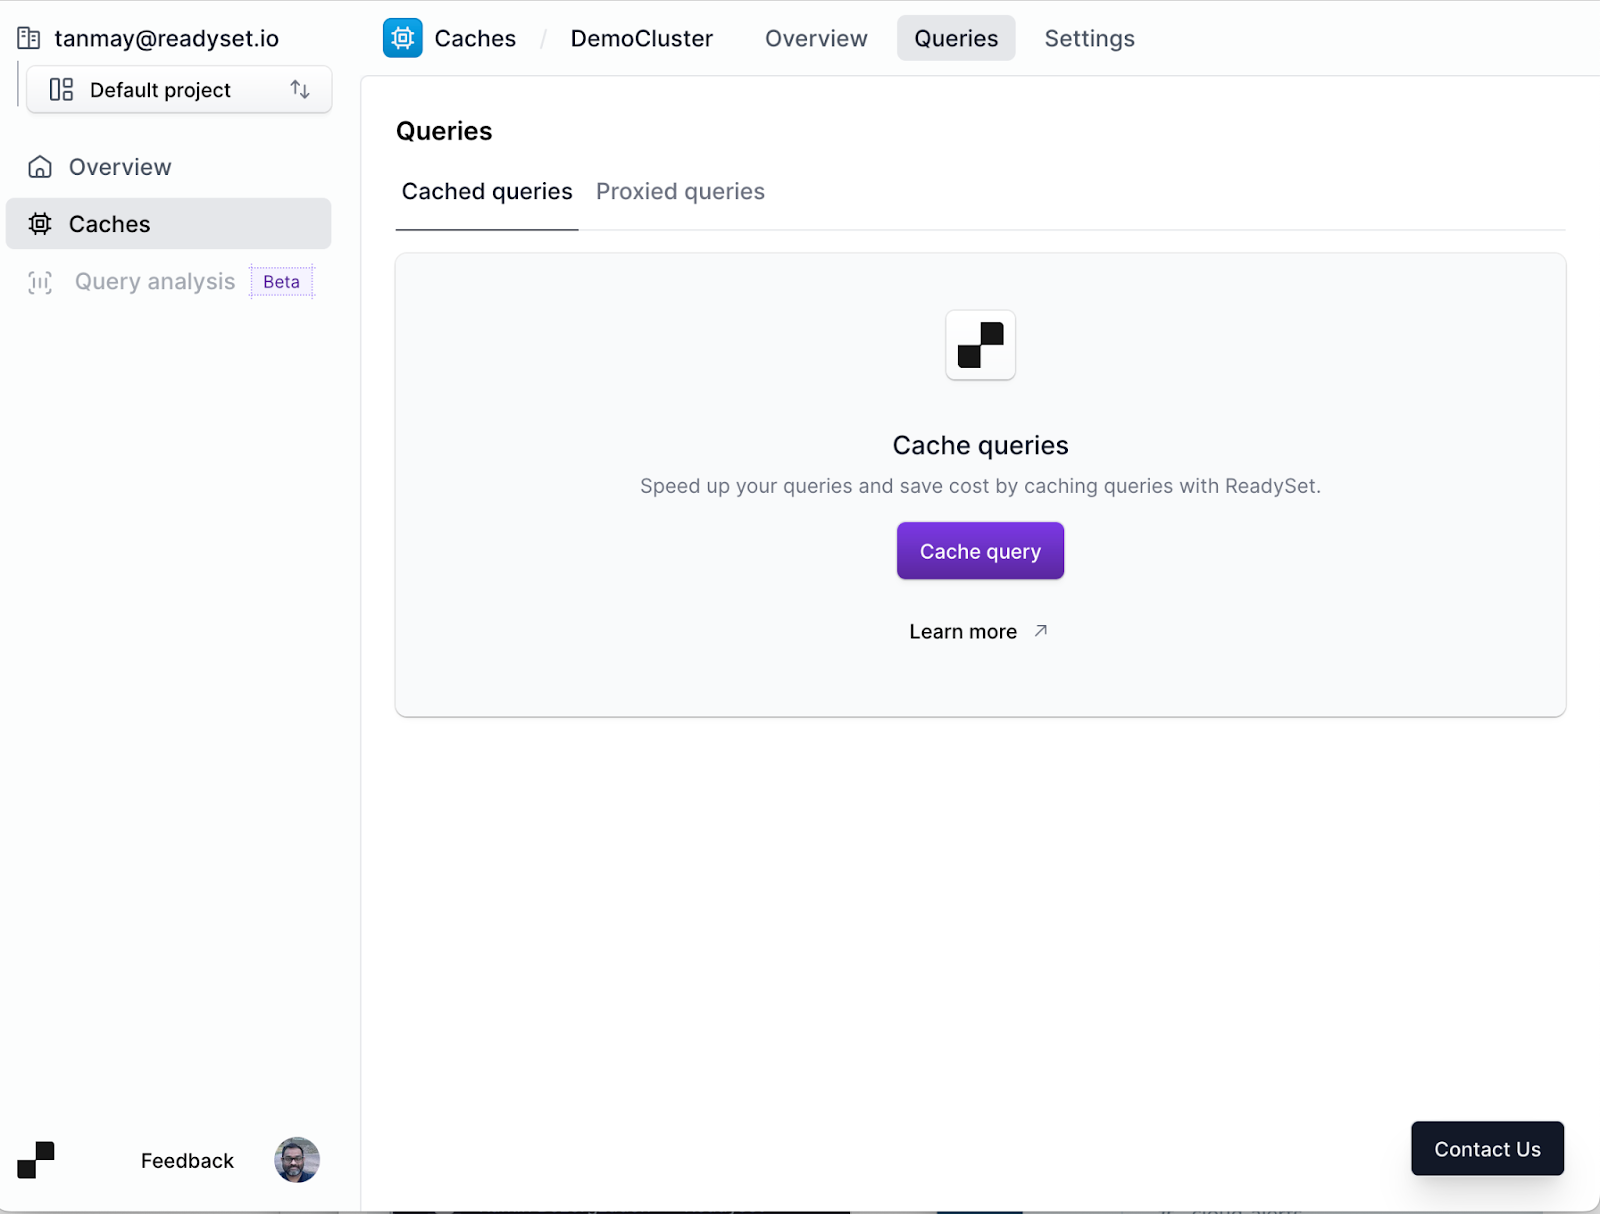Open Query analysis in the sidebar
Screen dimensions: 1600x1214
click(x=154, y=282)
